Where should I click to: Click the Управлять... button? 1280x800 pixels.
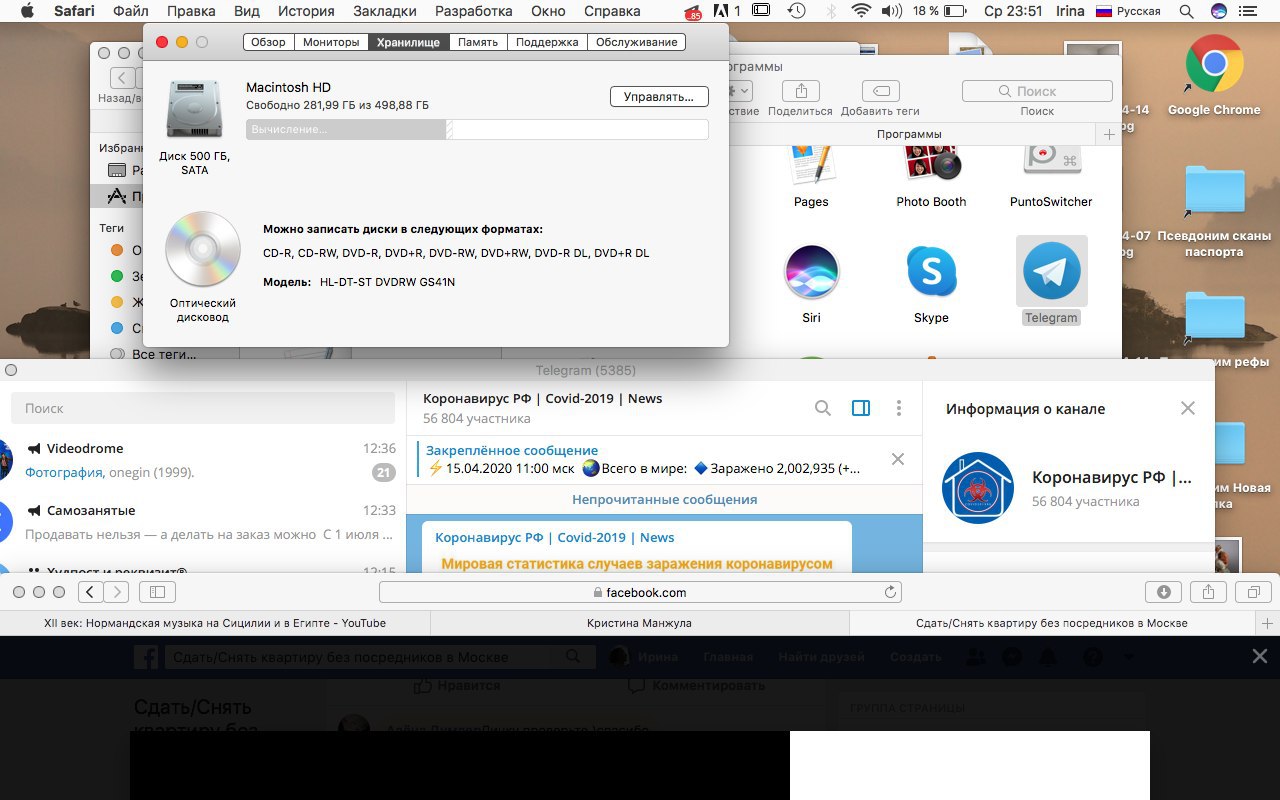click(x=659, y=97)
